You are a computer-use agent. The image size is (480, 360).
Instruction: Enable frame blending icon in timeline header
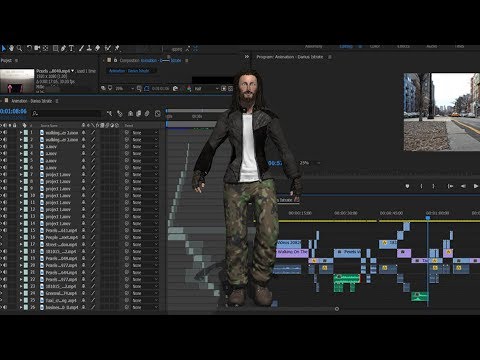click(x=139, y=114)
